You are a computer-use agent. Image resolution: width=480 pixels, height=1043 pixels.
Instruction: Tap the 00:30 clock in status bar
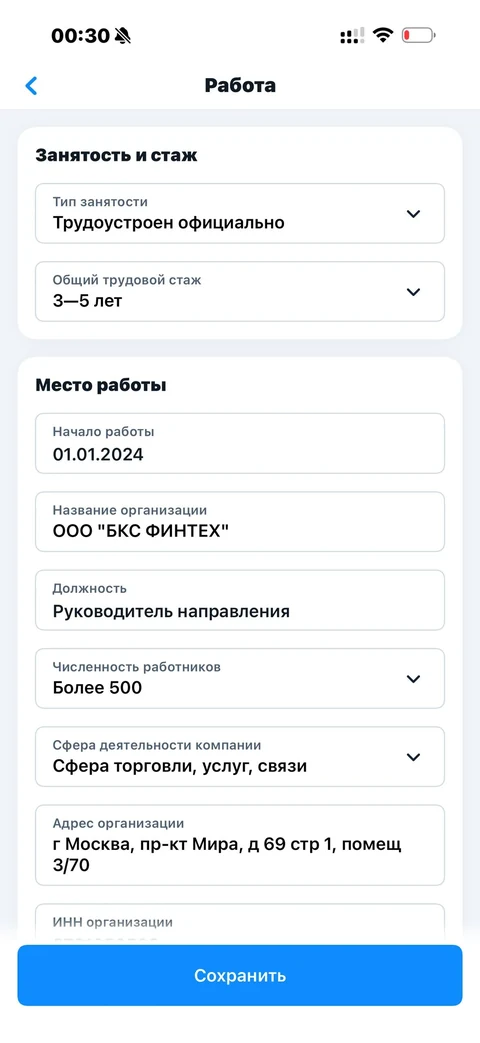[80, 35]
